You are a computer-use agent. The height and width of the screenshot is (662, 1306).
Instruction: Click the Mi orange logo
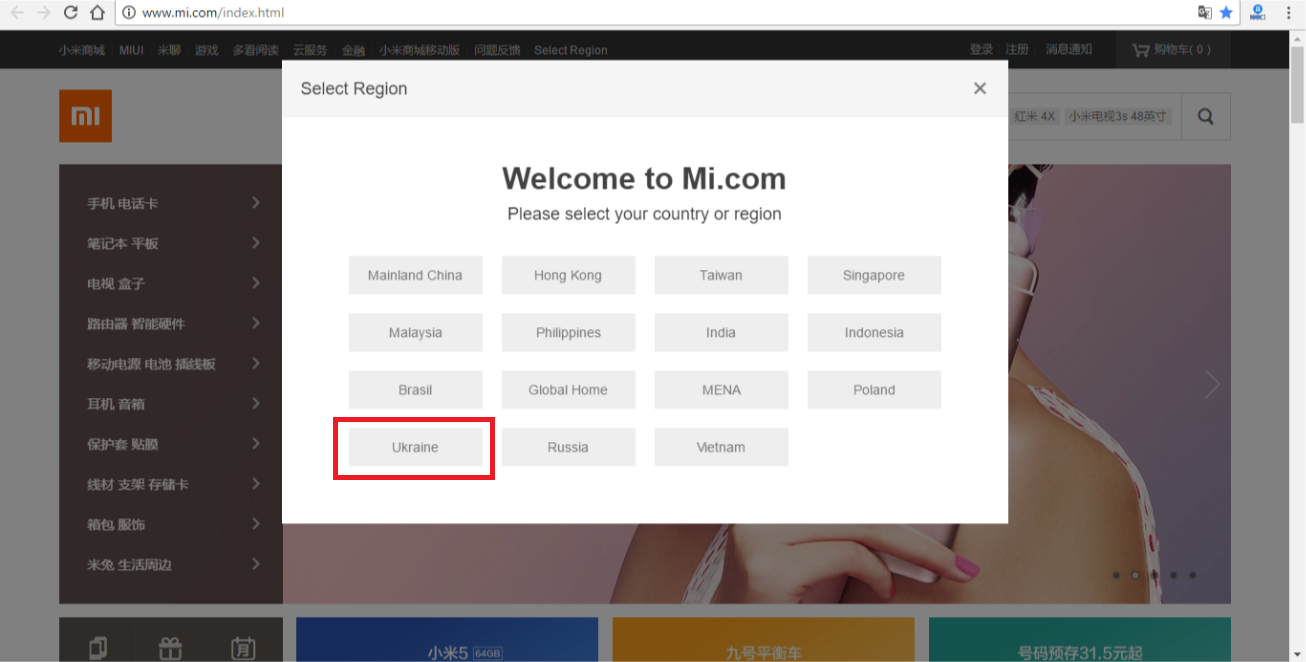tap(85, 116)
